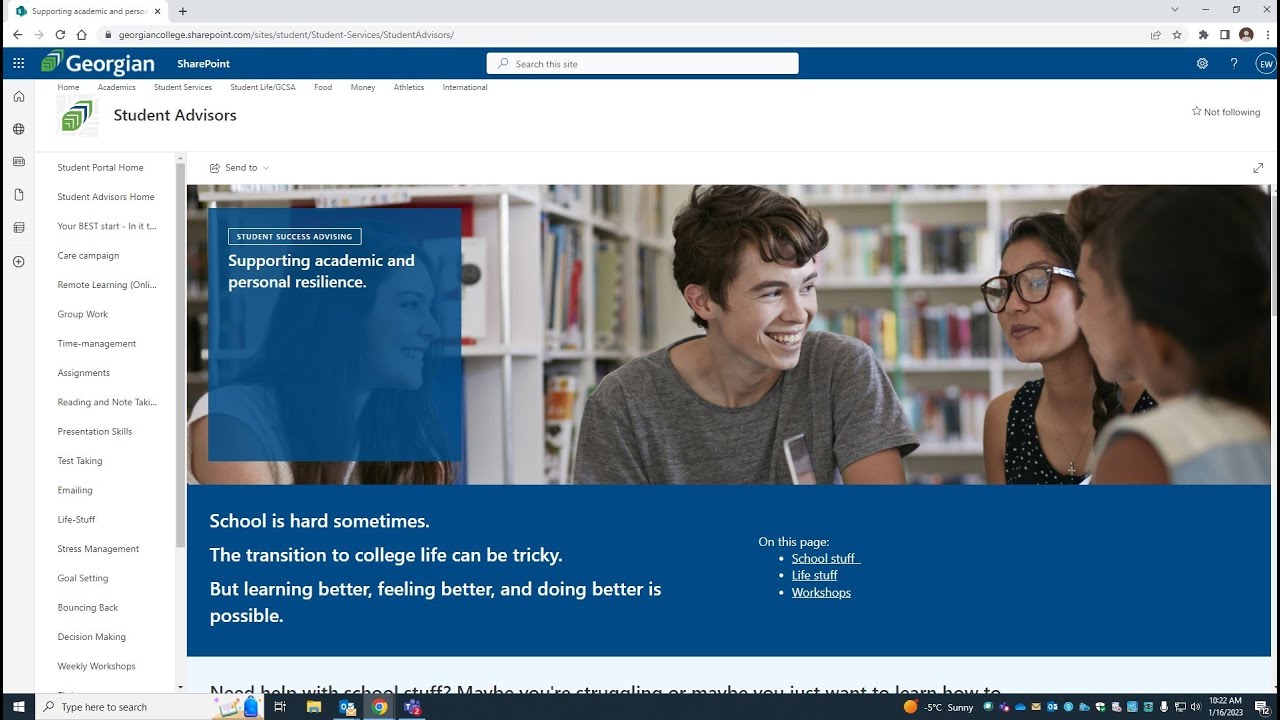
Task: Open Outlook from the taskbar
Action: [x=347, y=707]
